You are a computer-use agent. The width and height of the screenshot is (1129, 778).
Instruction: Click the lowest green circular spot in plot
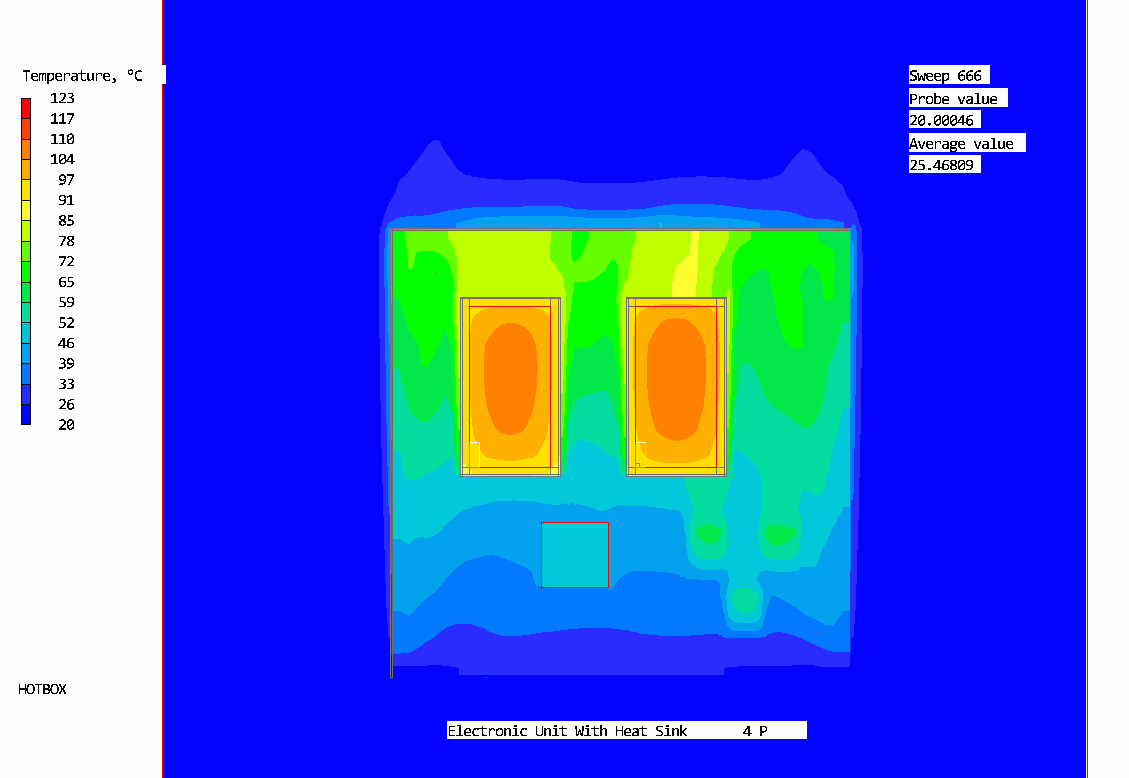(x=743, y=600)
